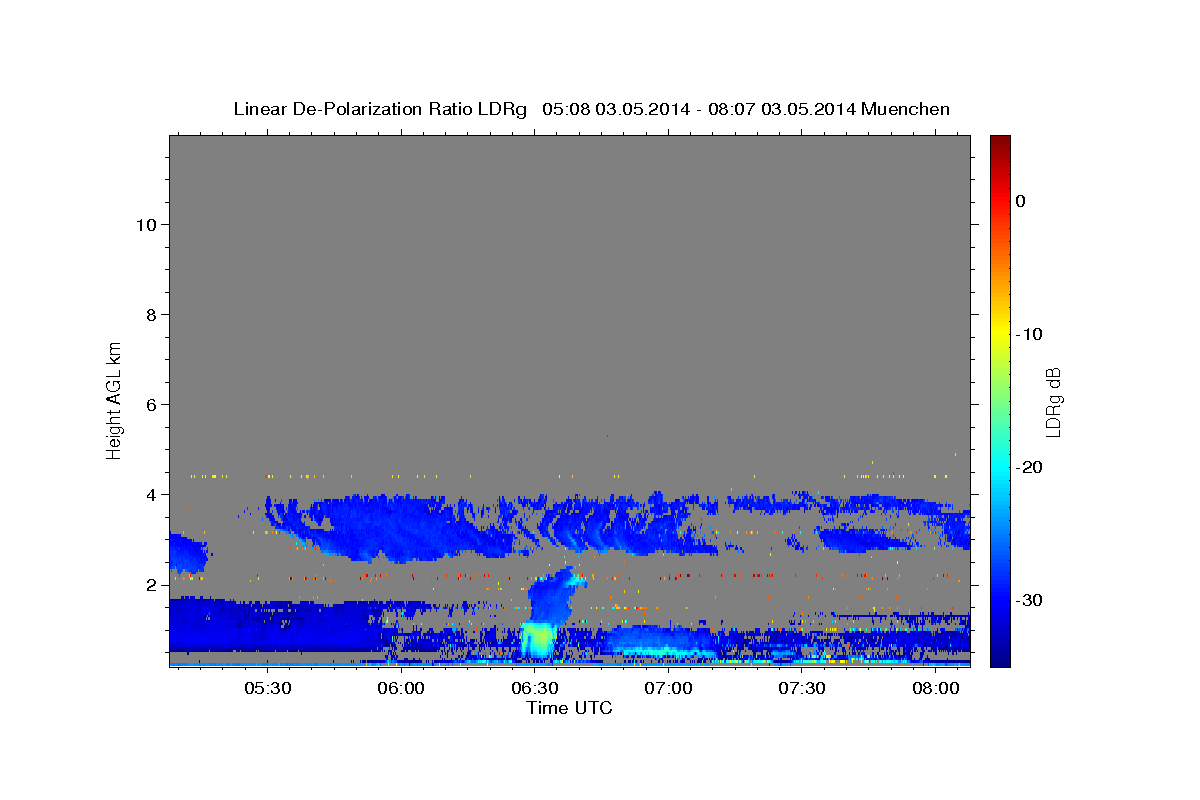The image size is (1200, 800).
Task: Click the height axis label 4
Action: point(151,494)
